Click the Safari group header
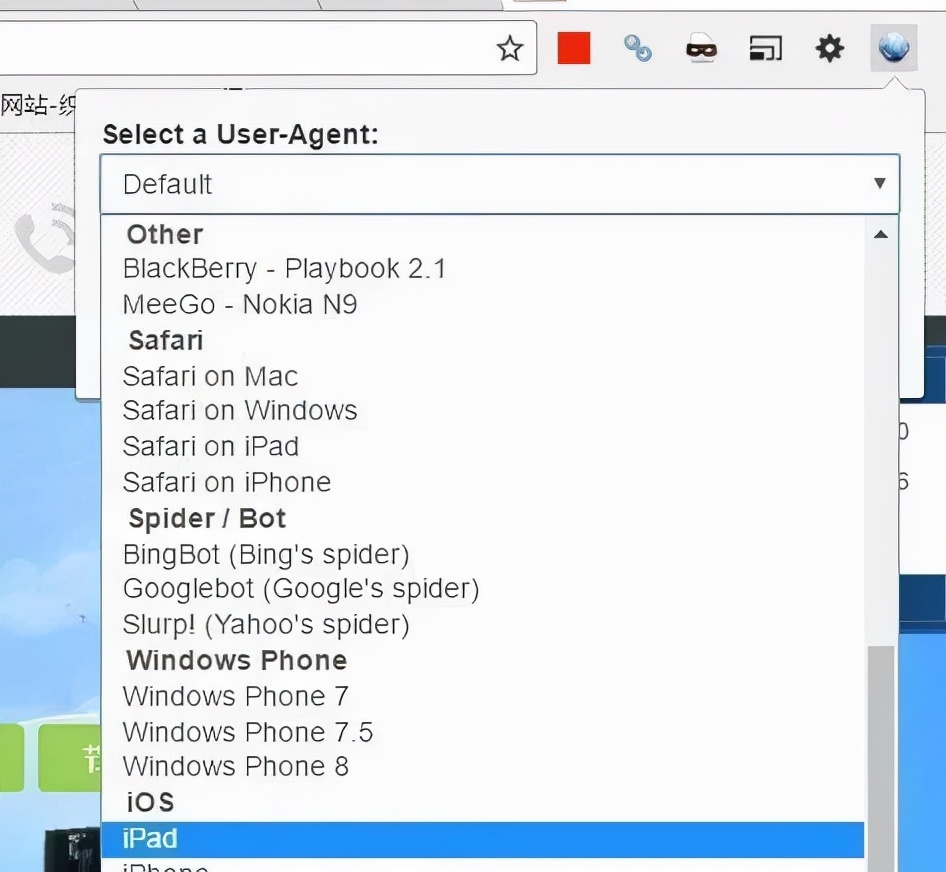Screen dimensions: 946x872 pos(165,341)
